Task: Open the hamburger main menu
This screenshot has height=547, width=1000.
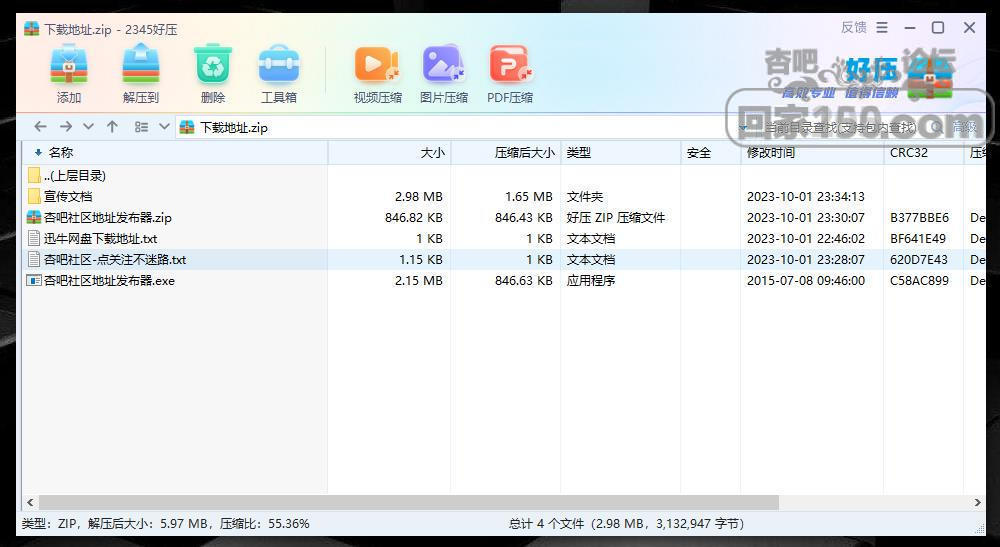Action: point(882,27)
